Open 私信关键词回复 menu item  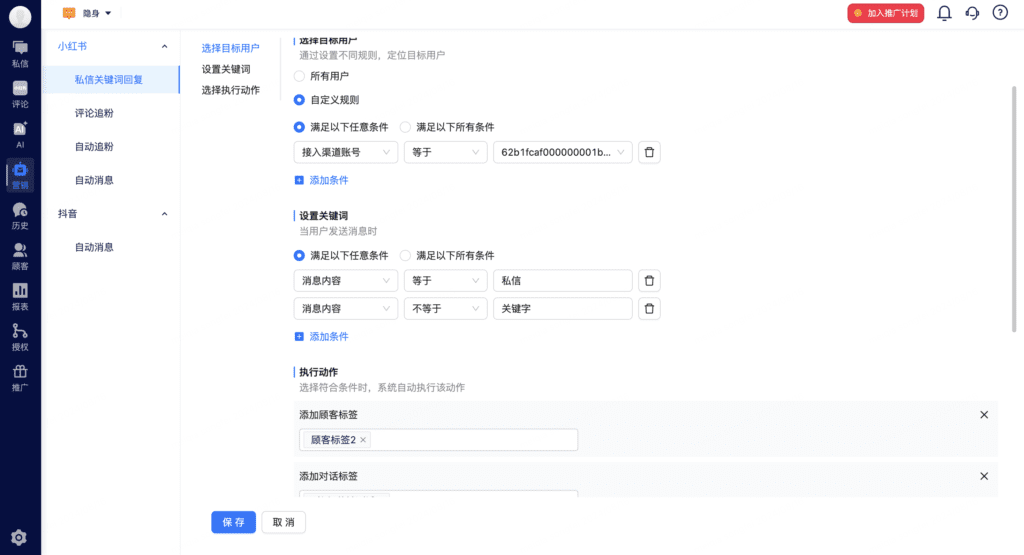coord(110,80)
